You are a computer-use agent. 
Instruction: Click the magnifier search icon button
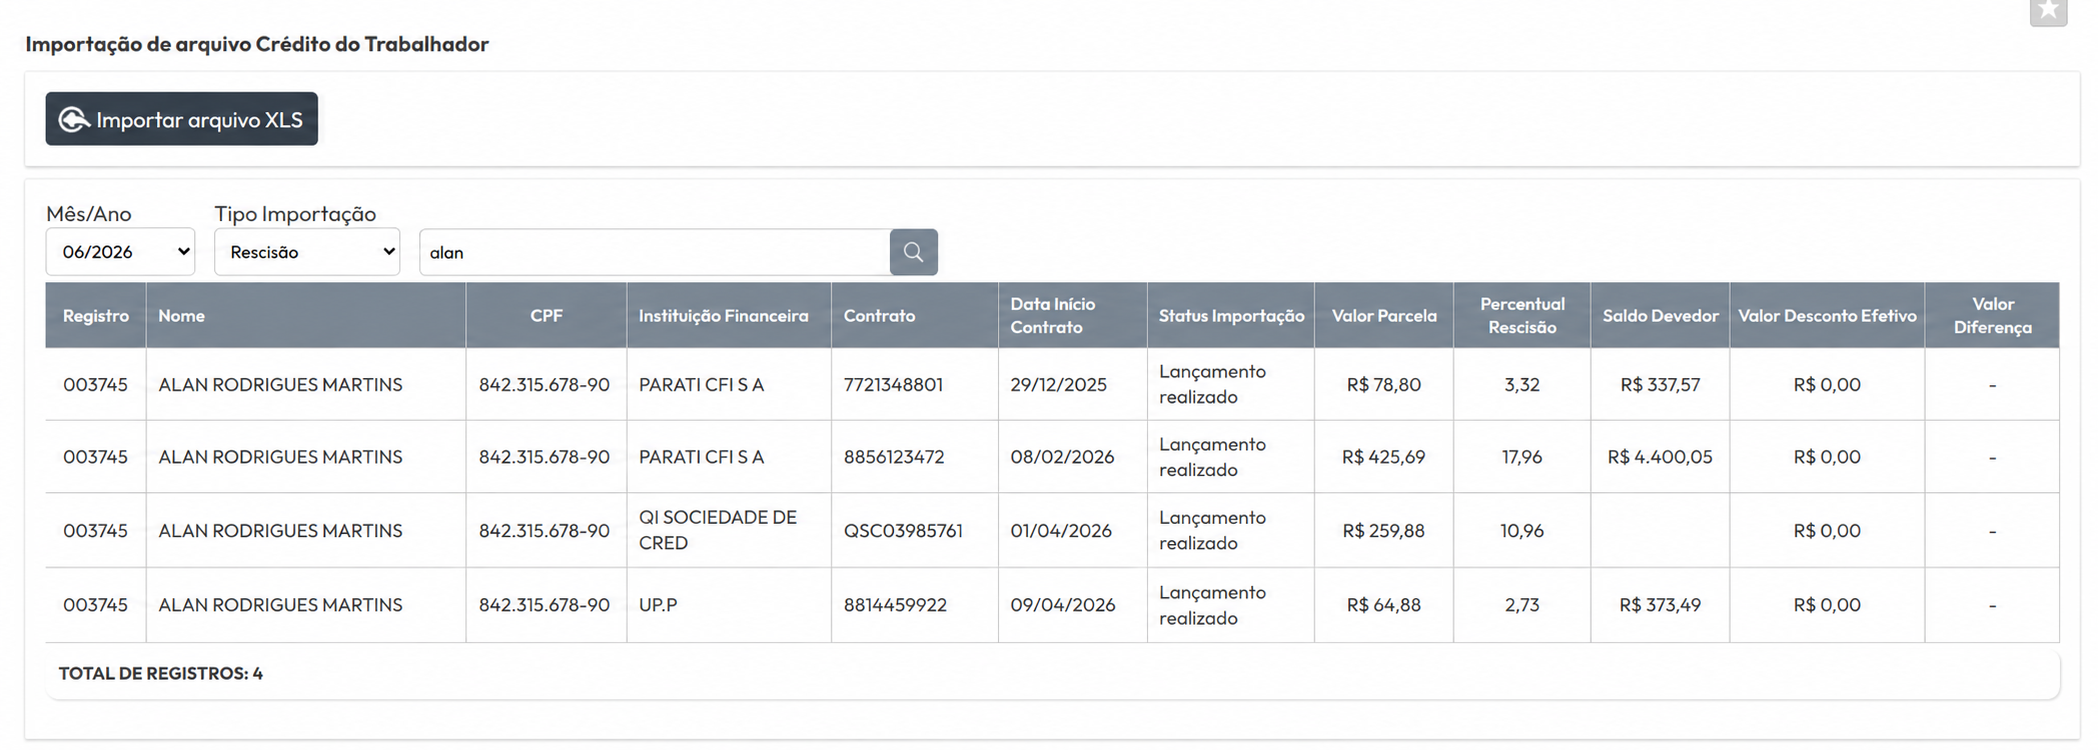[x=913, y=252]
